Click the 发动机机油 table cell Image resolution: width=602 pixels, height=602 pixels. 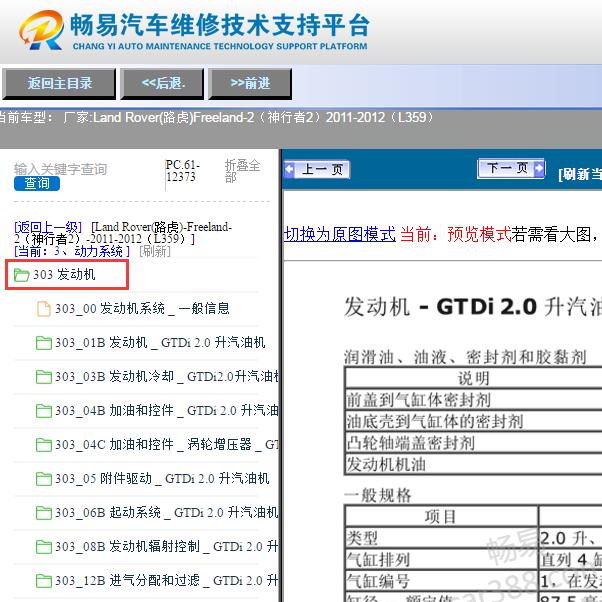point(474,465)
